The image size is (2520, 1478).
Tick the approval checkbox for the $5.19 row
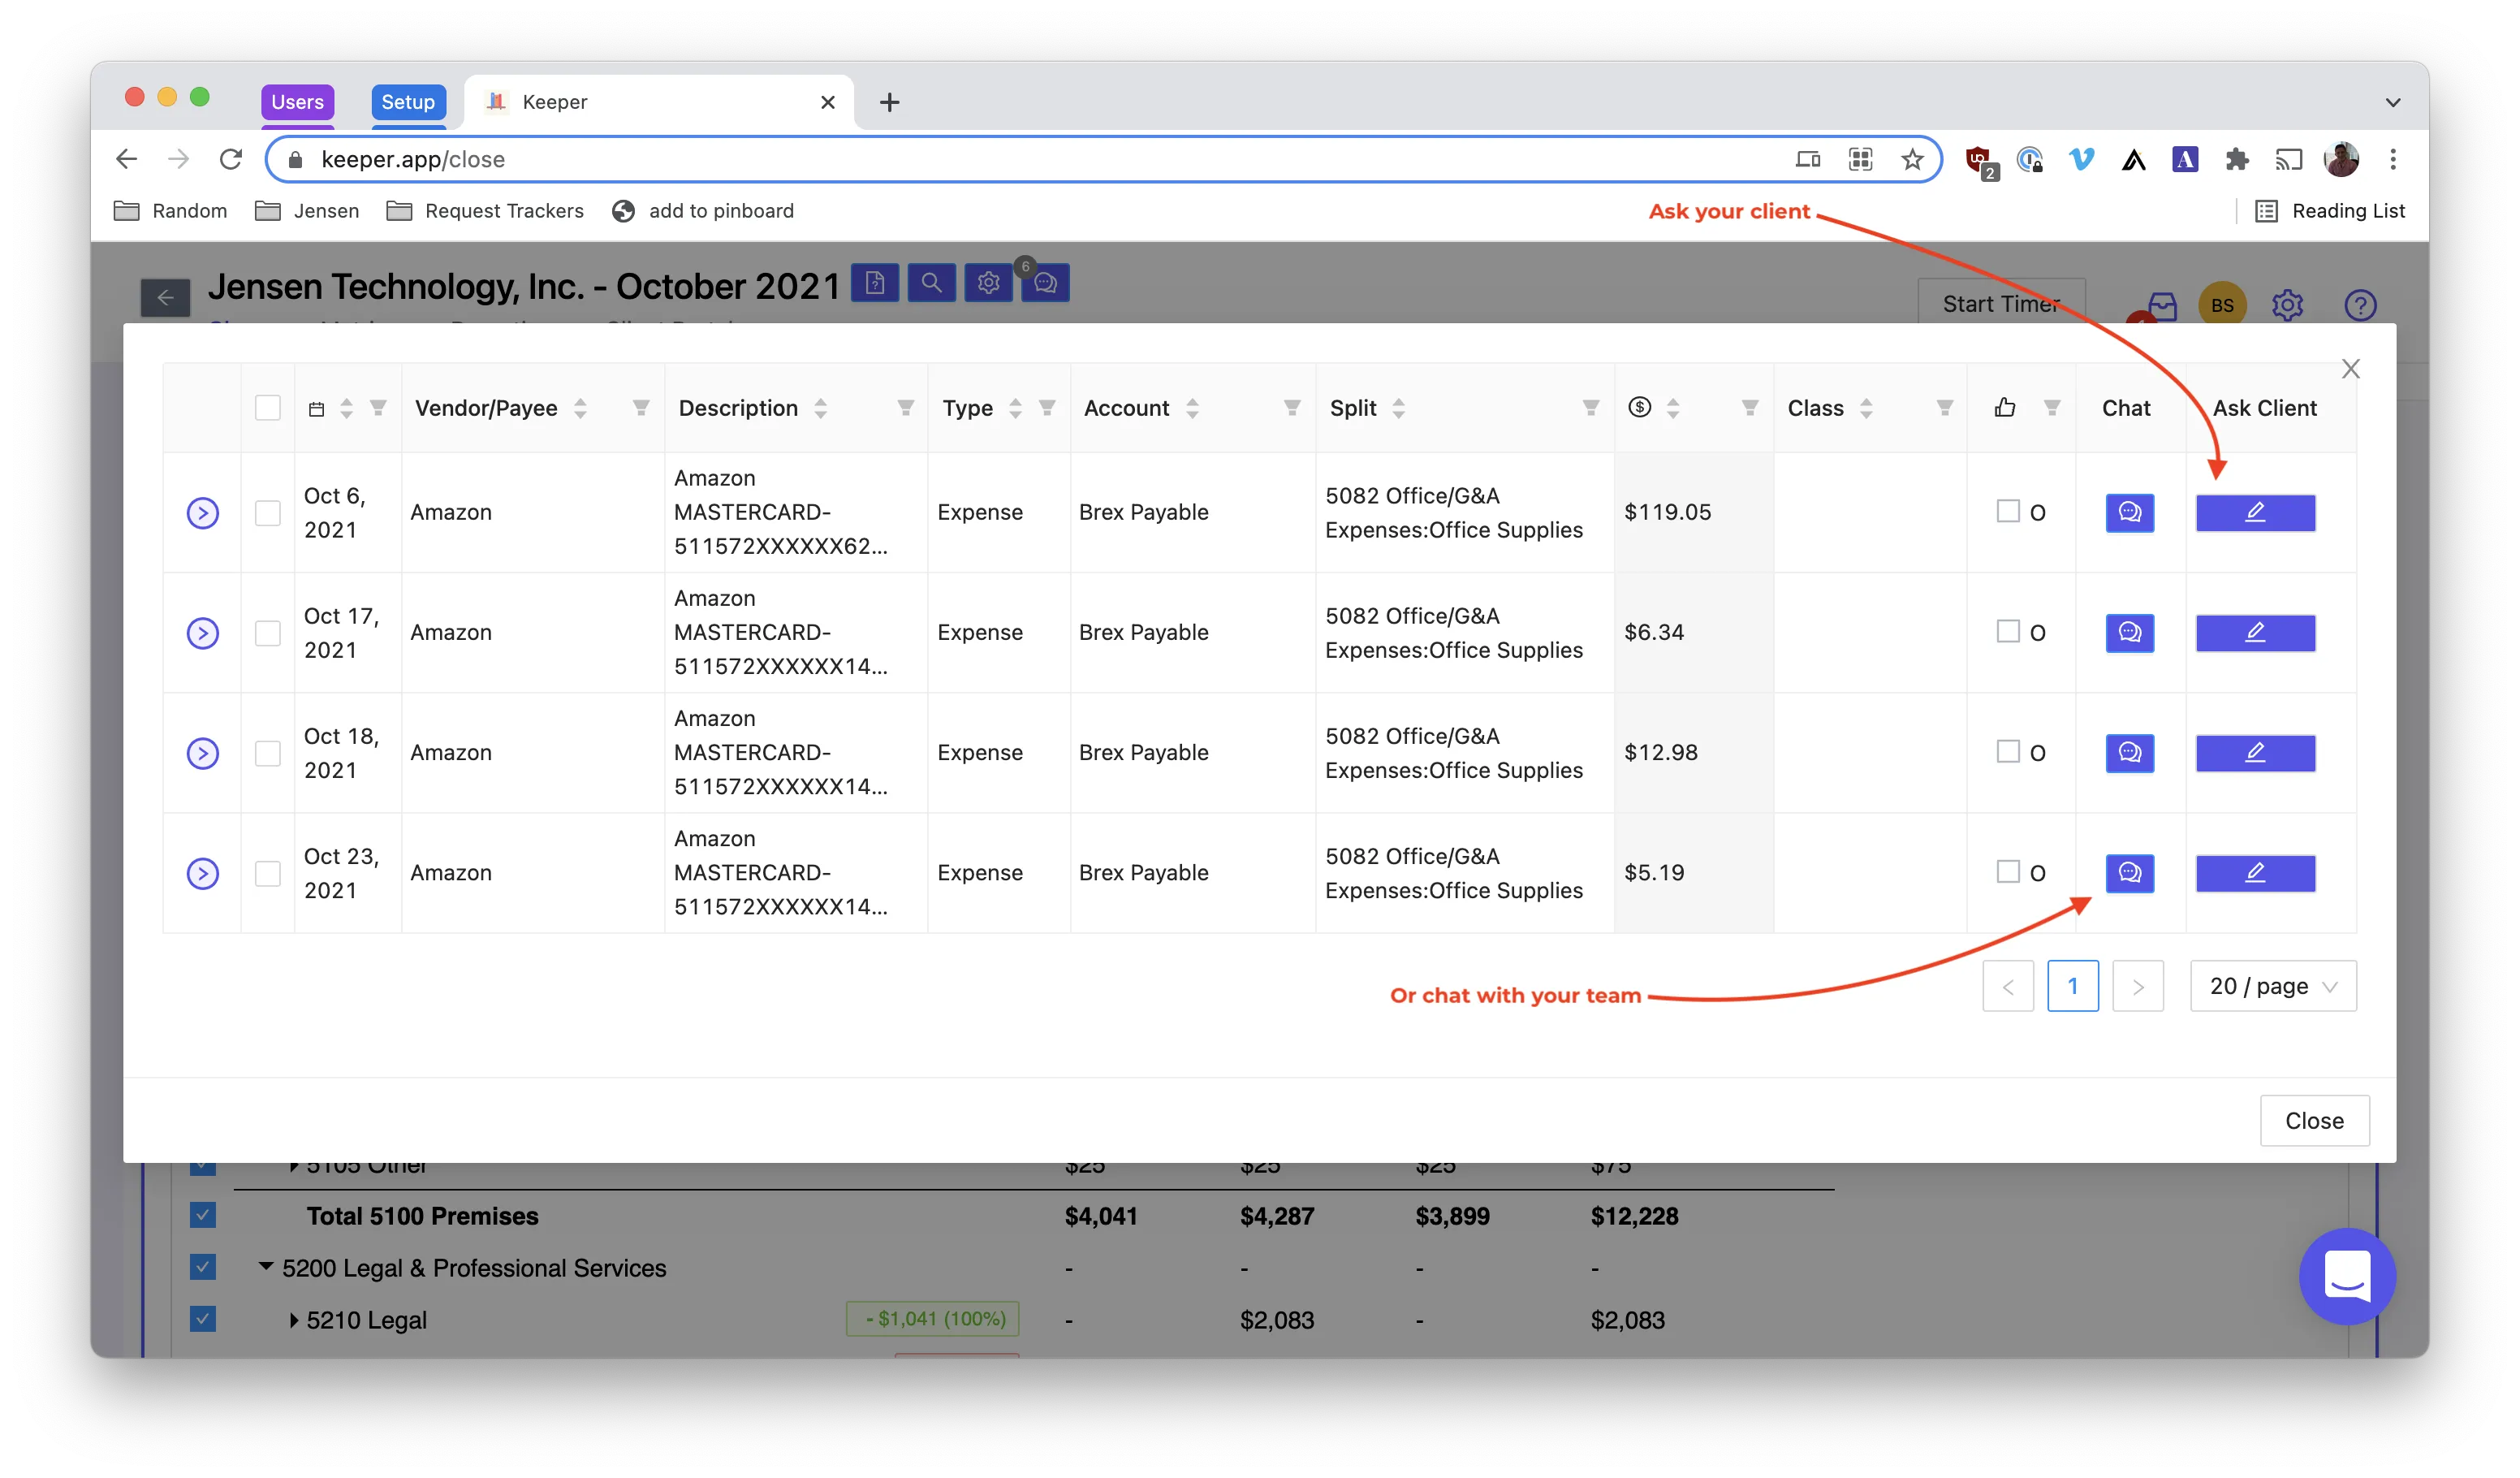2007,871
